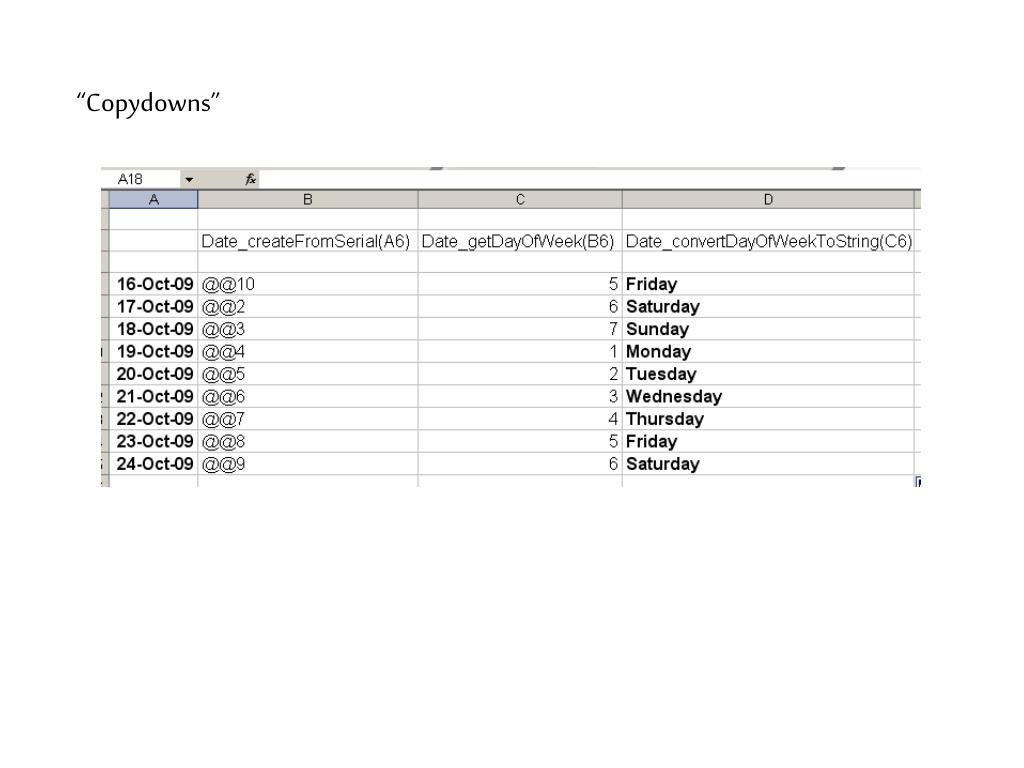
Task: Select the 22-Oct-09 date cell
Action: click(x=153, y=419)
